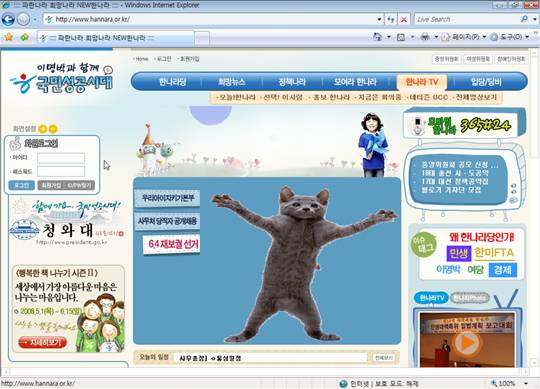Click the 여성위원회 button at top right
The height and width of the screenshot is (389, 540).
[x=478, y=59]
